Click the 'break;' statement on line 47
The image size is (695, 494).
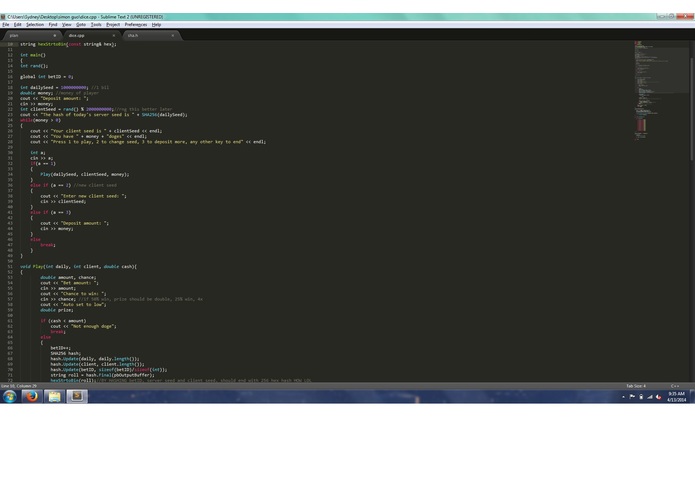(48, 245)
